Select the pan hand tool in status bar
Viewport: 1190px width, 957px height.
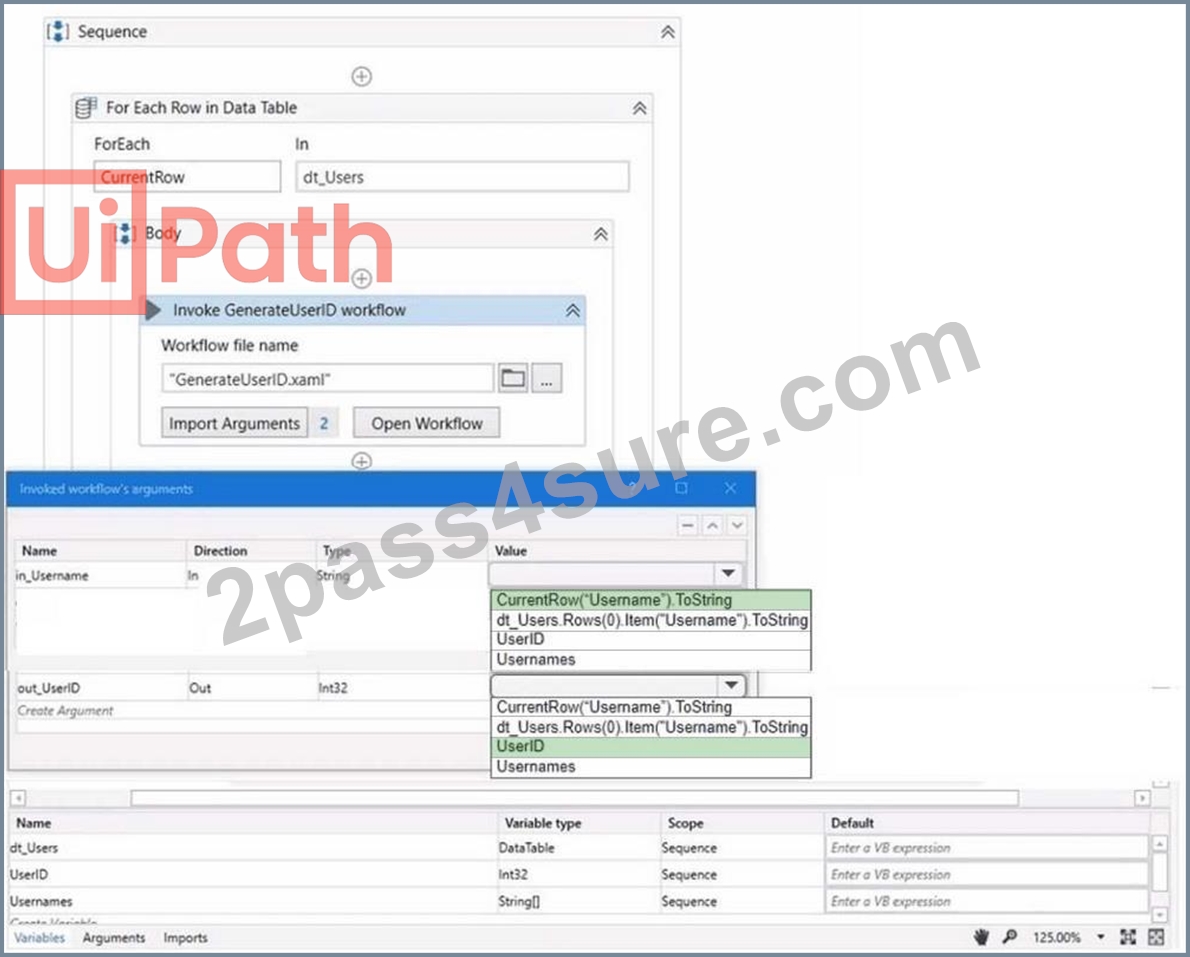[981, 937]
